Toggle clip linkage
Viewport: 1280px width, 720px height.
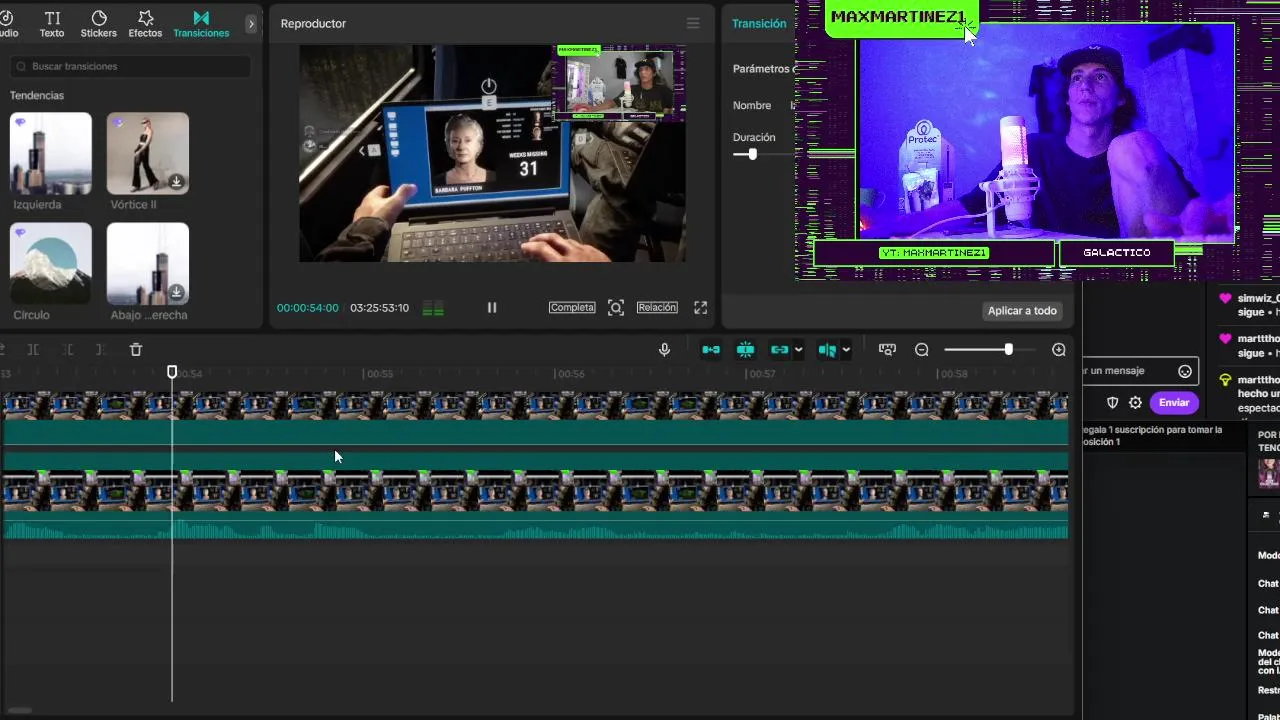point(780,349)
